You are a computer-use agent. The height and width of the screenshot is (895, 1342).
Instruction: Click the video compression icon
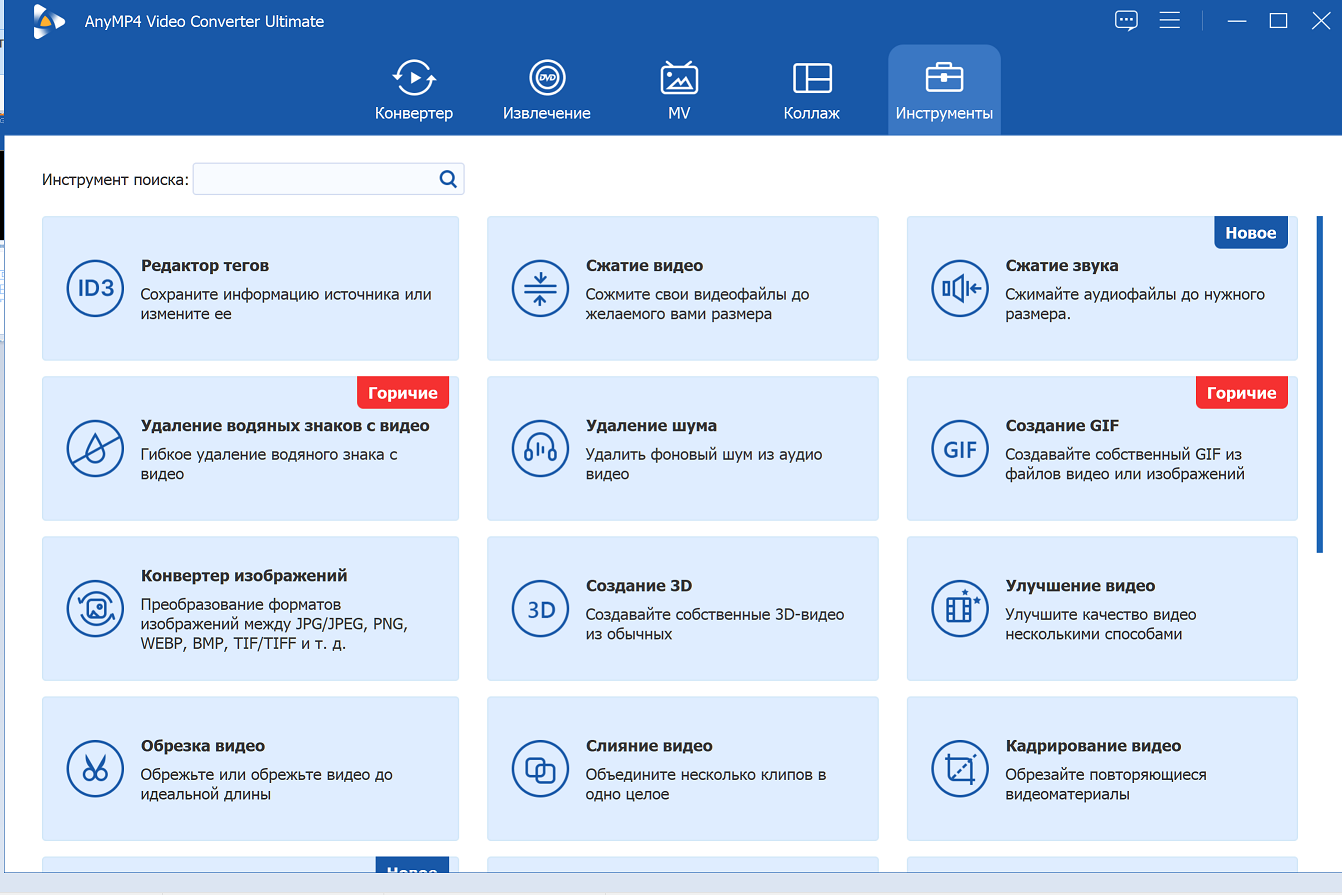(540, 289)
